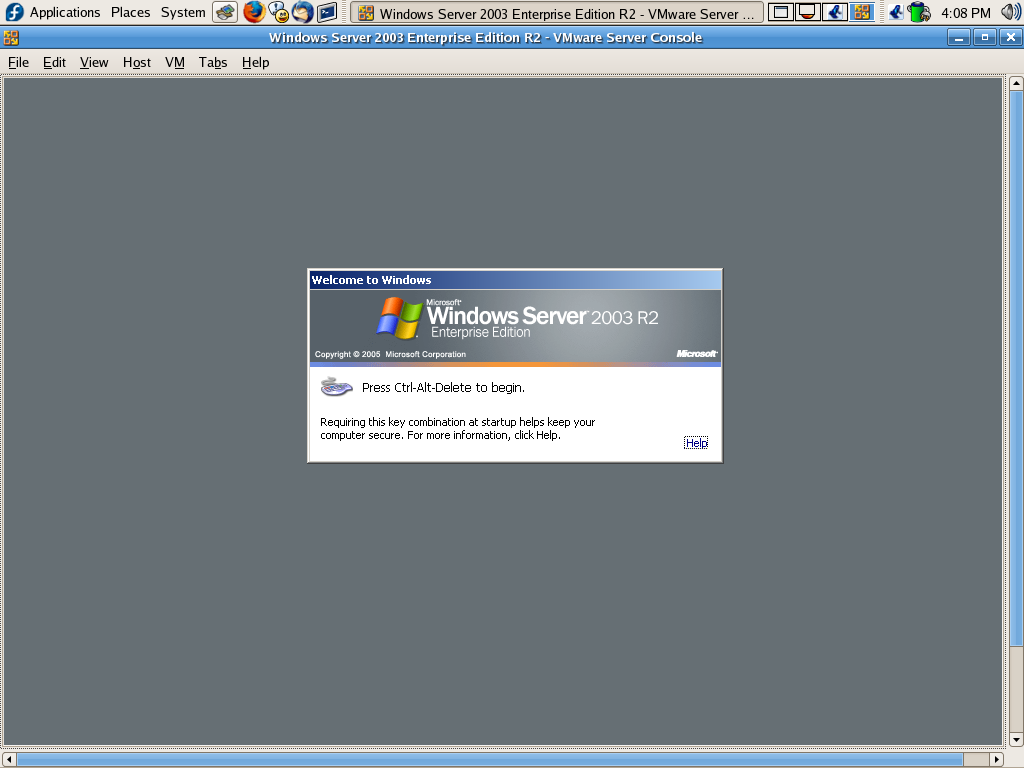
Task: Open the Fedora Applications menu
Action: point(65,12)
